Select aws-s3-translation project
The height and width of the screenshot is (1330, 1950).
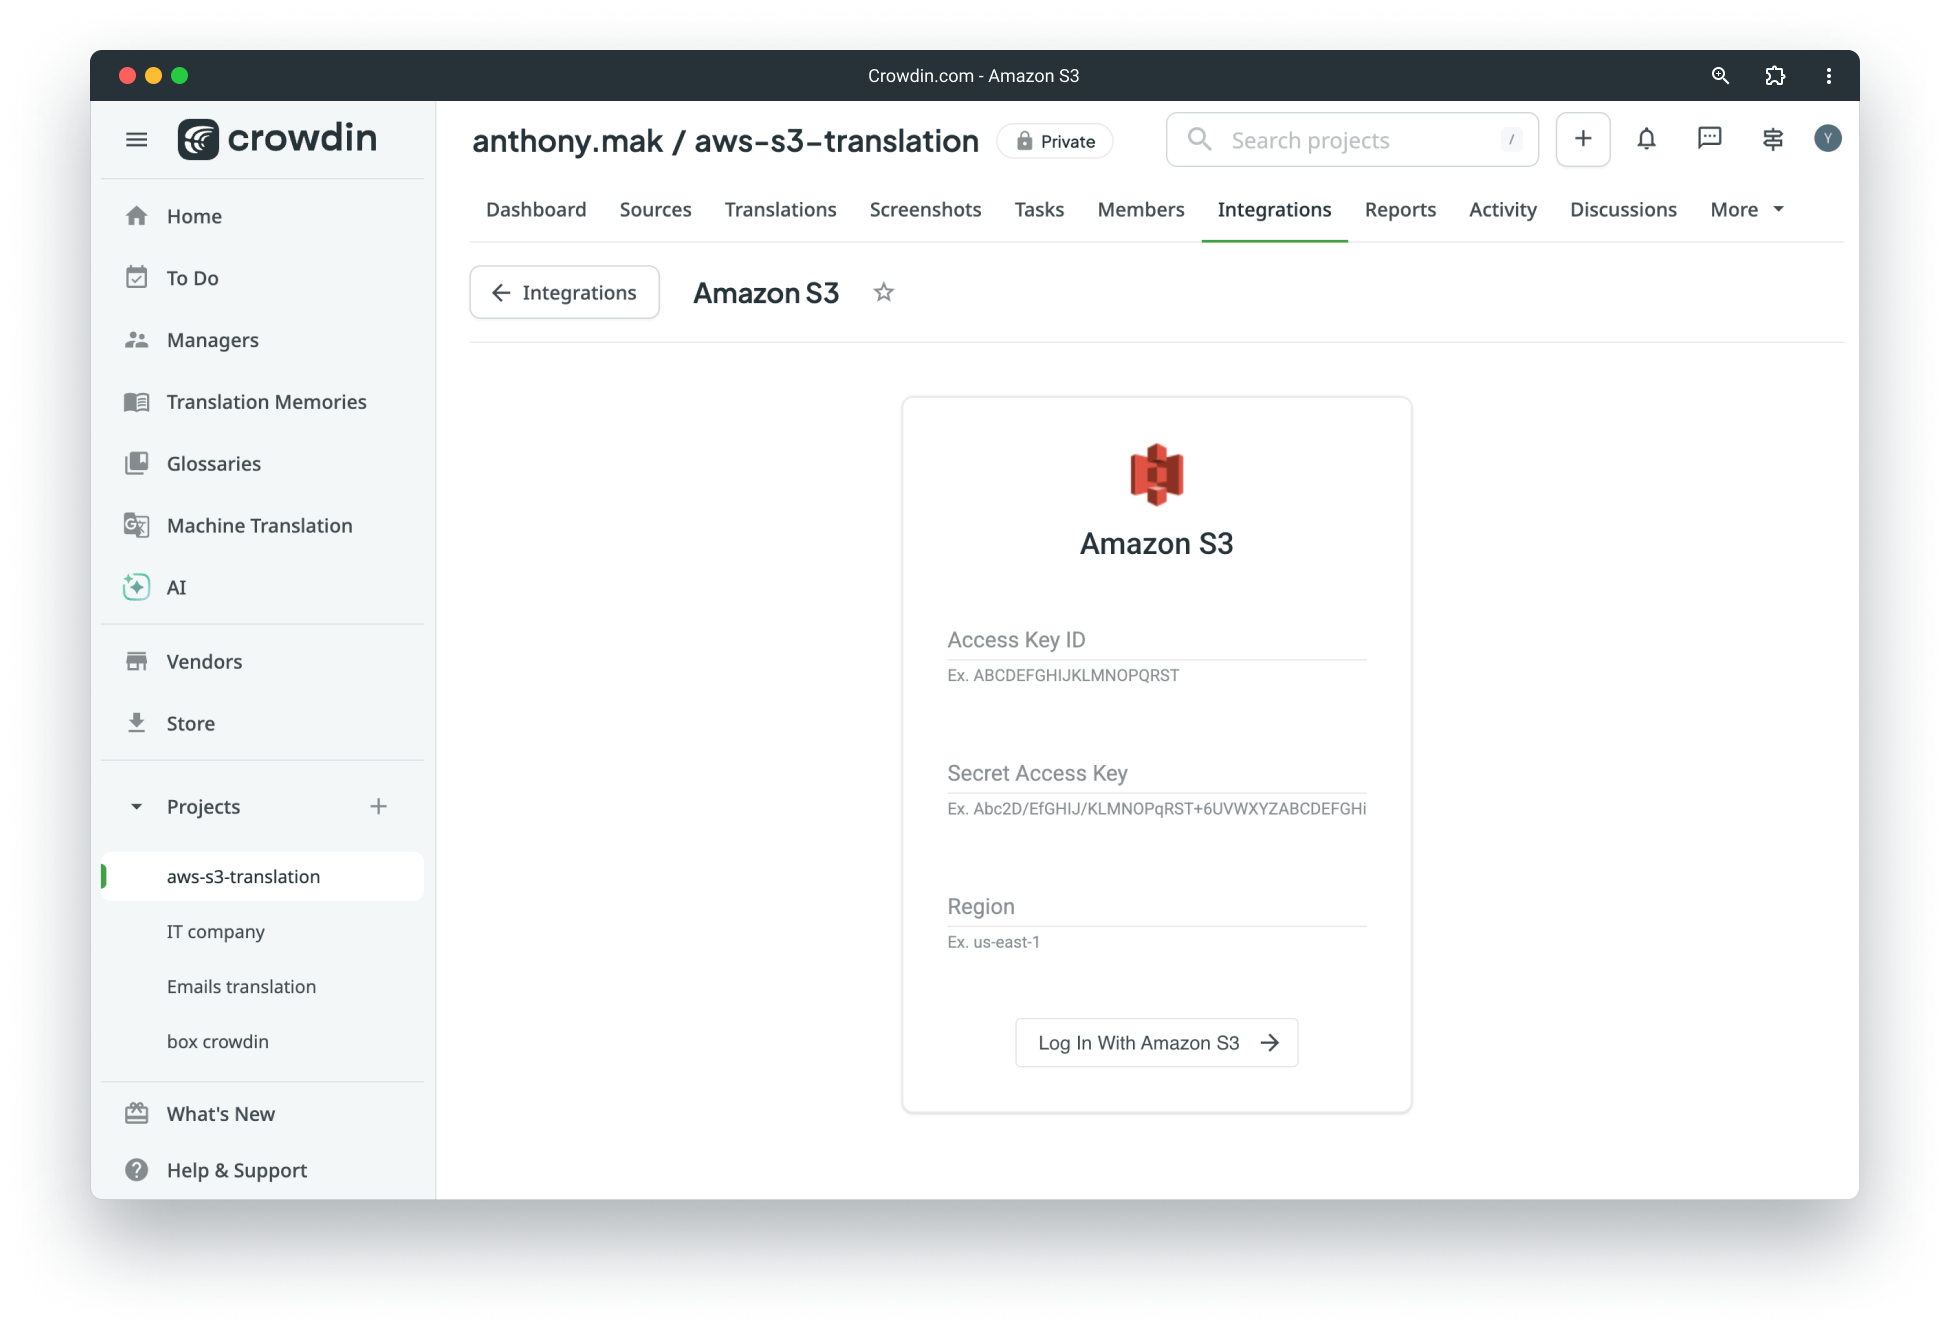click(x=262, y=877)
